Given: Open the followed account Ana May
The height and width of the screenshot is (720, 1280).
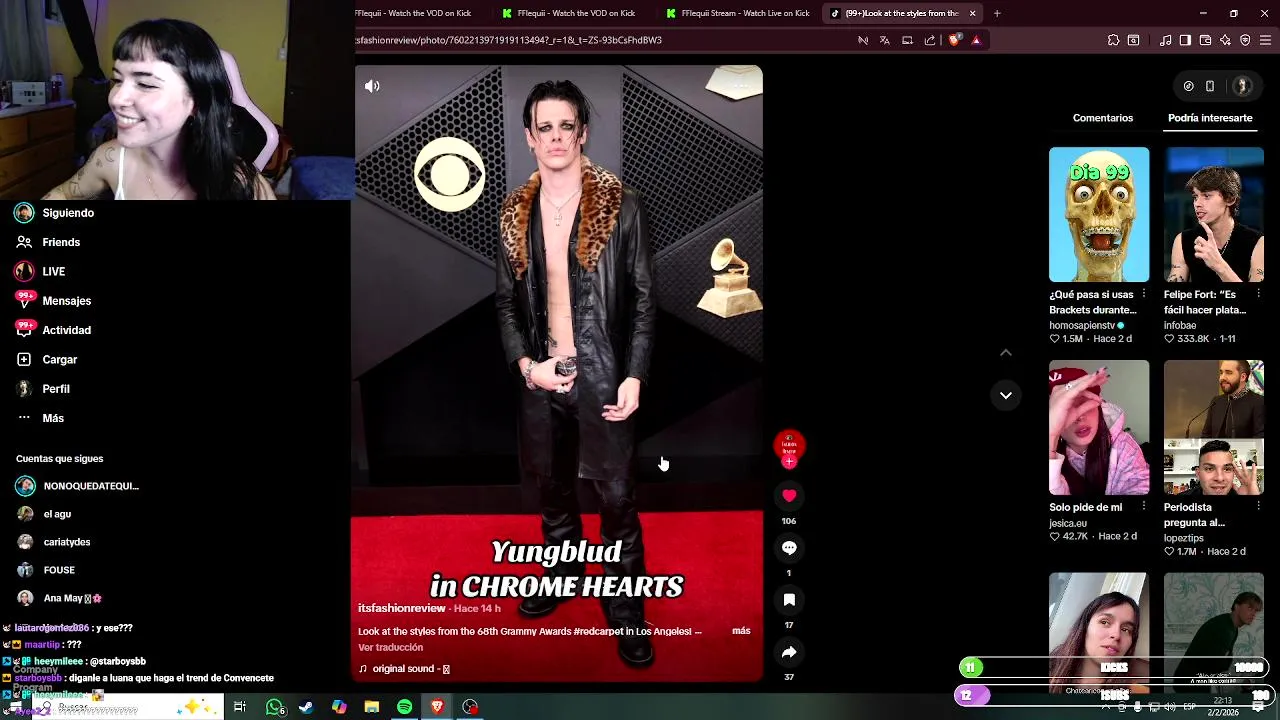Looking at the screenshot, I should coord(59,598).
